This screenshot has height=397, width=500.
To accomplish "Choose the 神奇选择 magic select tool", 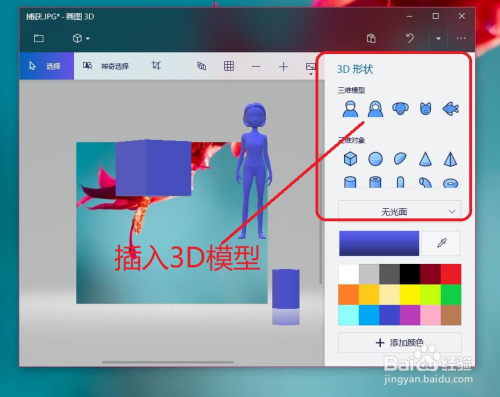I will [106, 66].
